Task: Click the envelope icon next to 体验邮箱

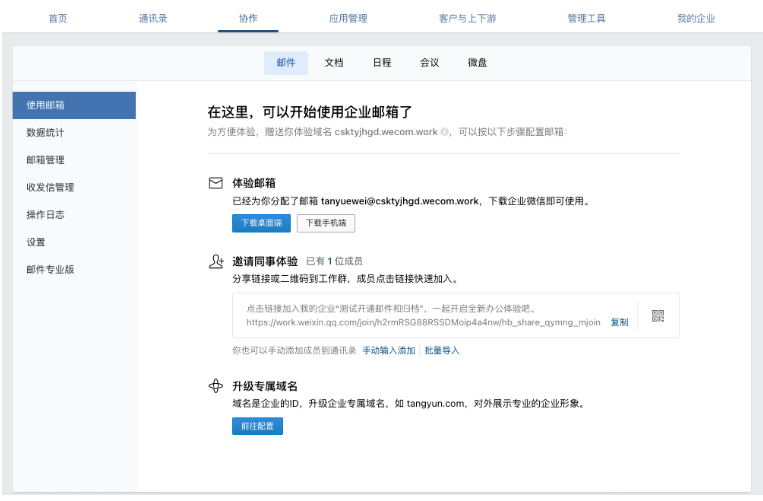Action: pos(215,183)
